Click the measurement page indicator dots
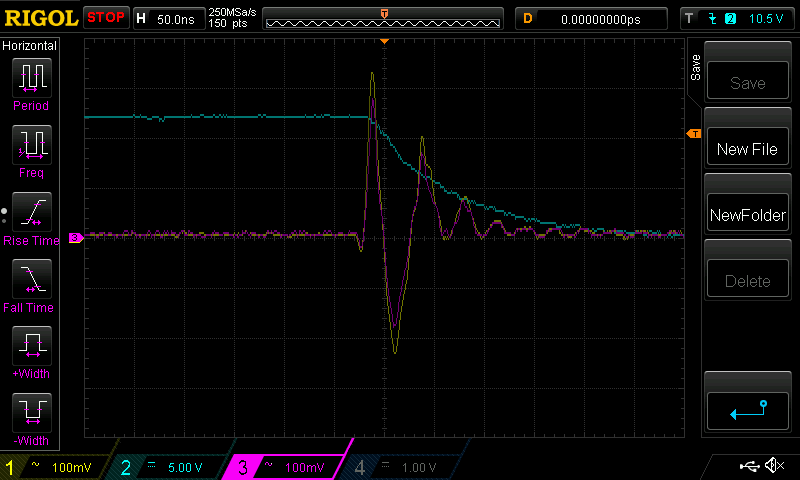 point(4,216)
